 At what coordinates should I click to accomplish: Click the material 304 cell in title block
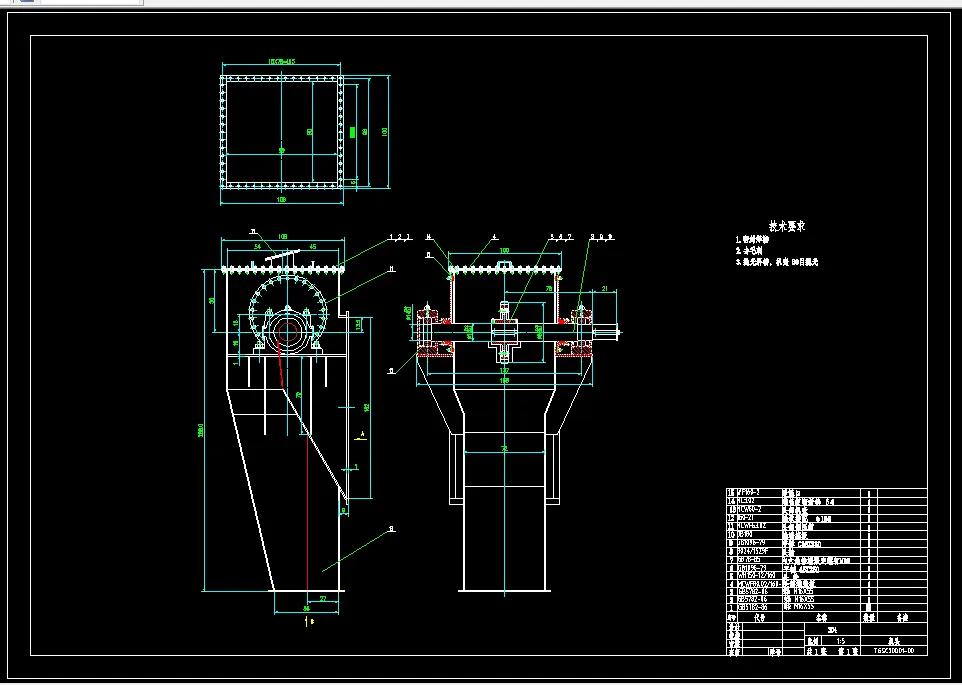click(832, 630)
